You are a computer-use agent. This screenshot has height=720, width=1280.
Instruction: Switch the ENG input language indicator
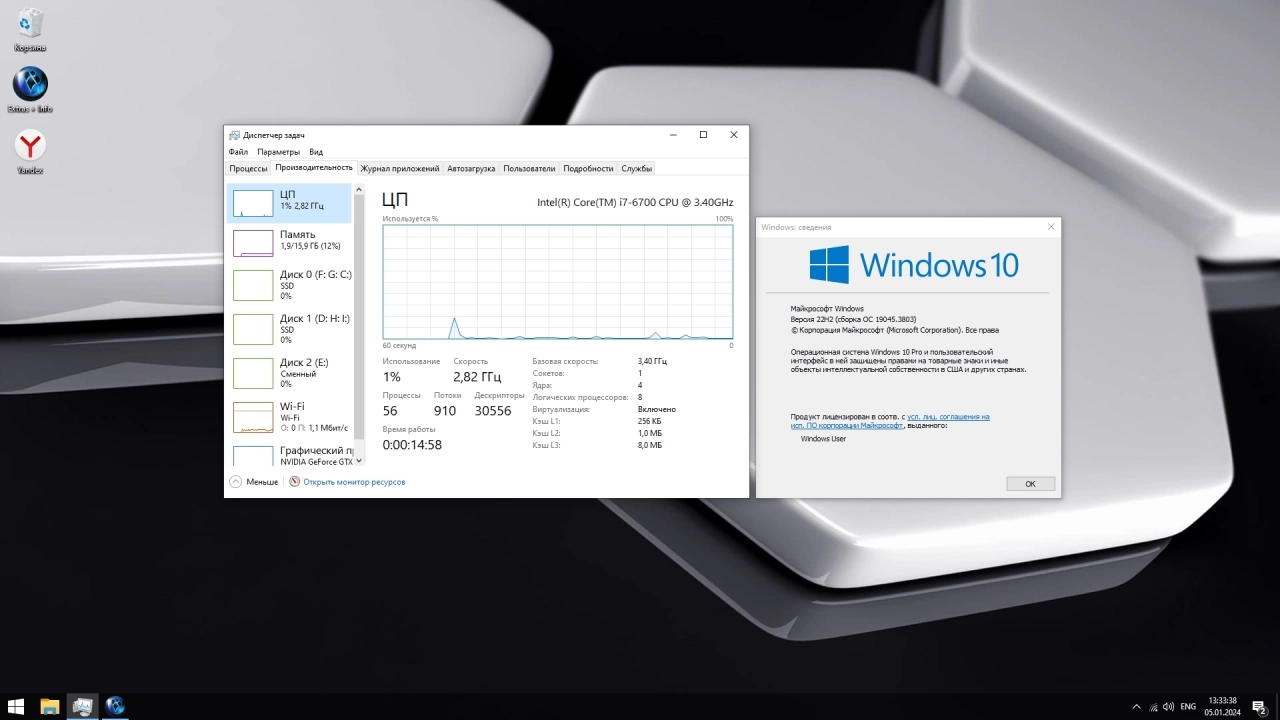(x=1188, y=707)
